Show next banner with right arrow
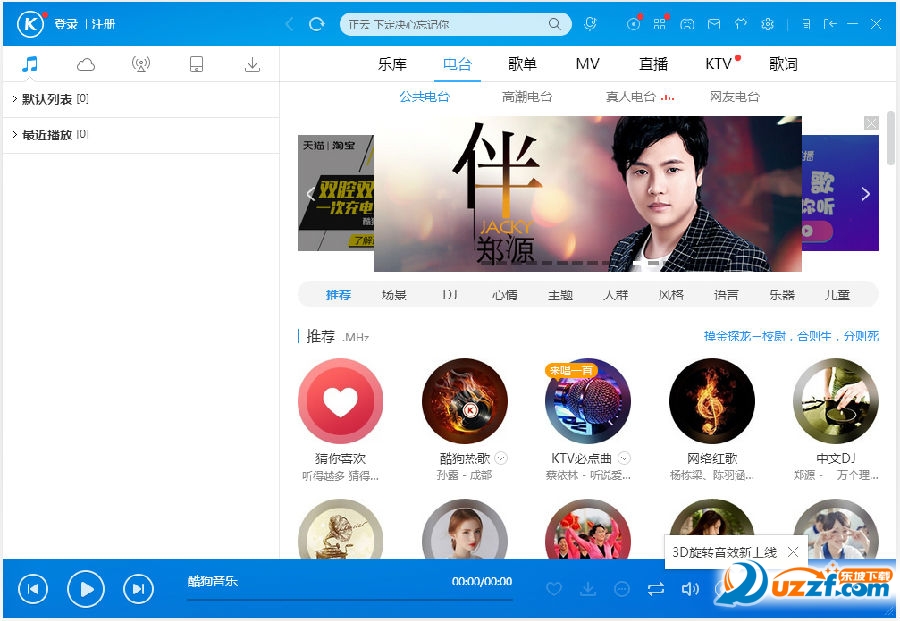This screenshot has width=900, height=621. click(866, 194)
